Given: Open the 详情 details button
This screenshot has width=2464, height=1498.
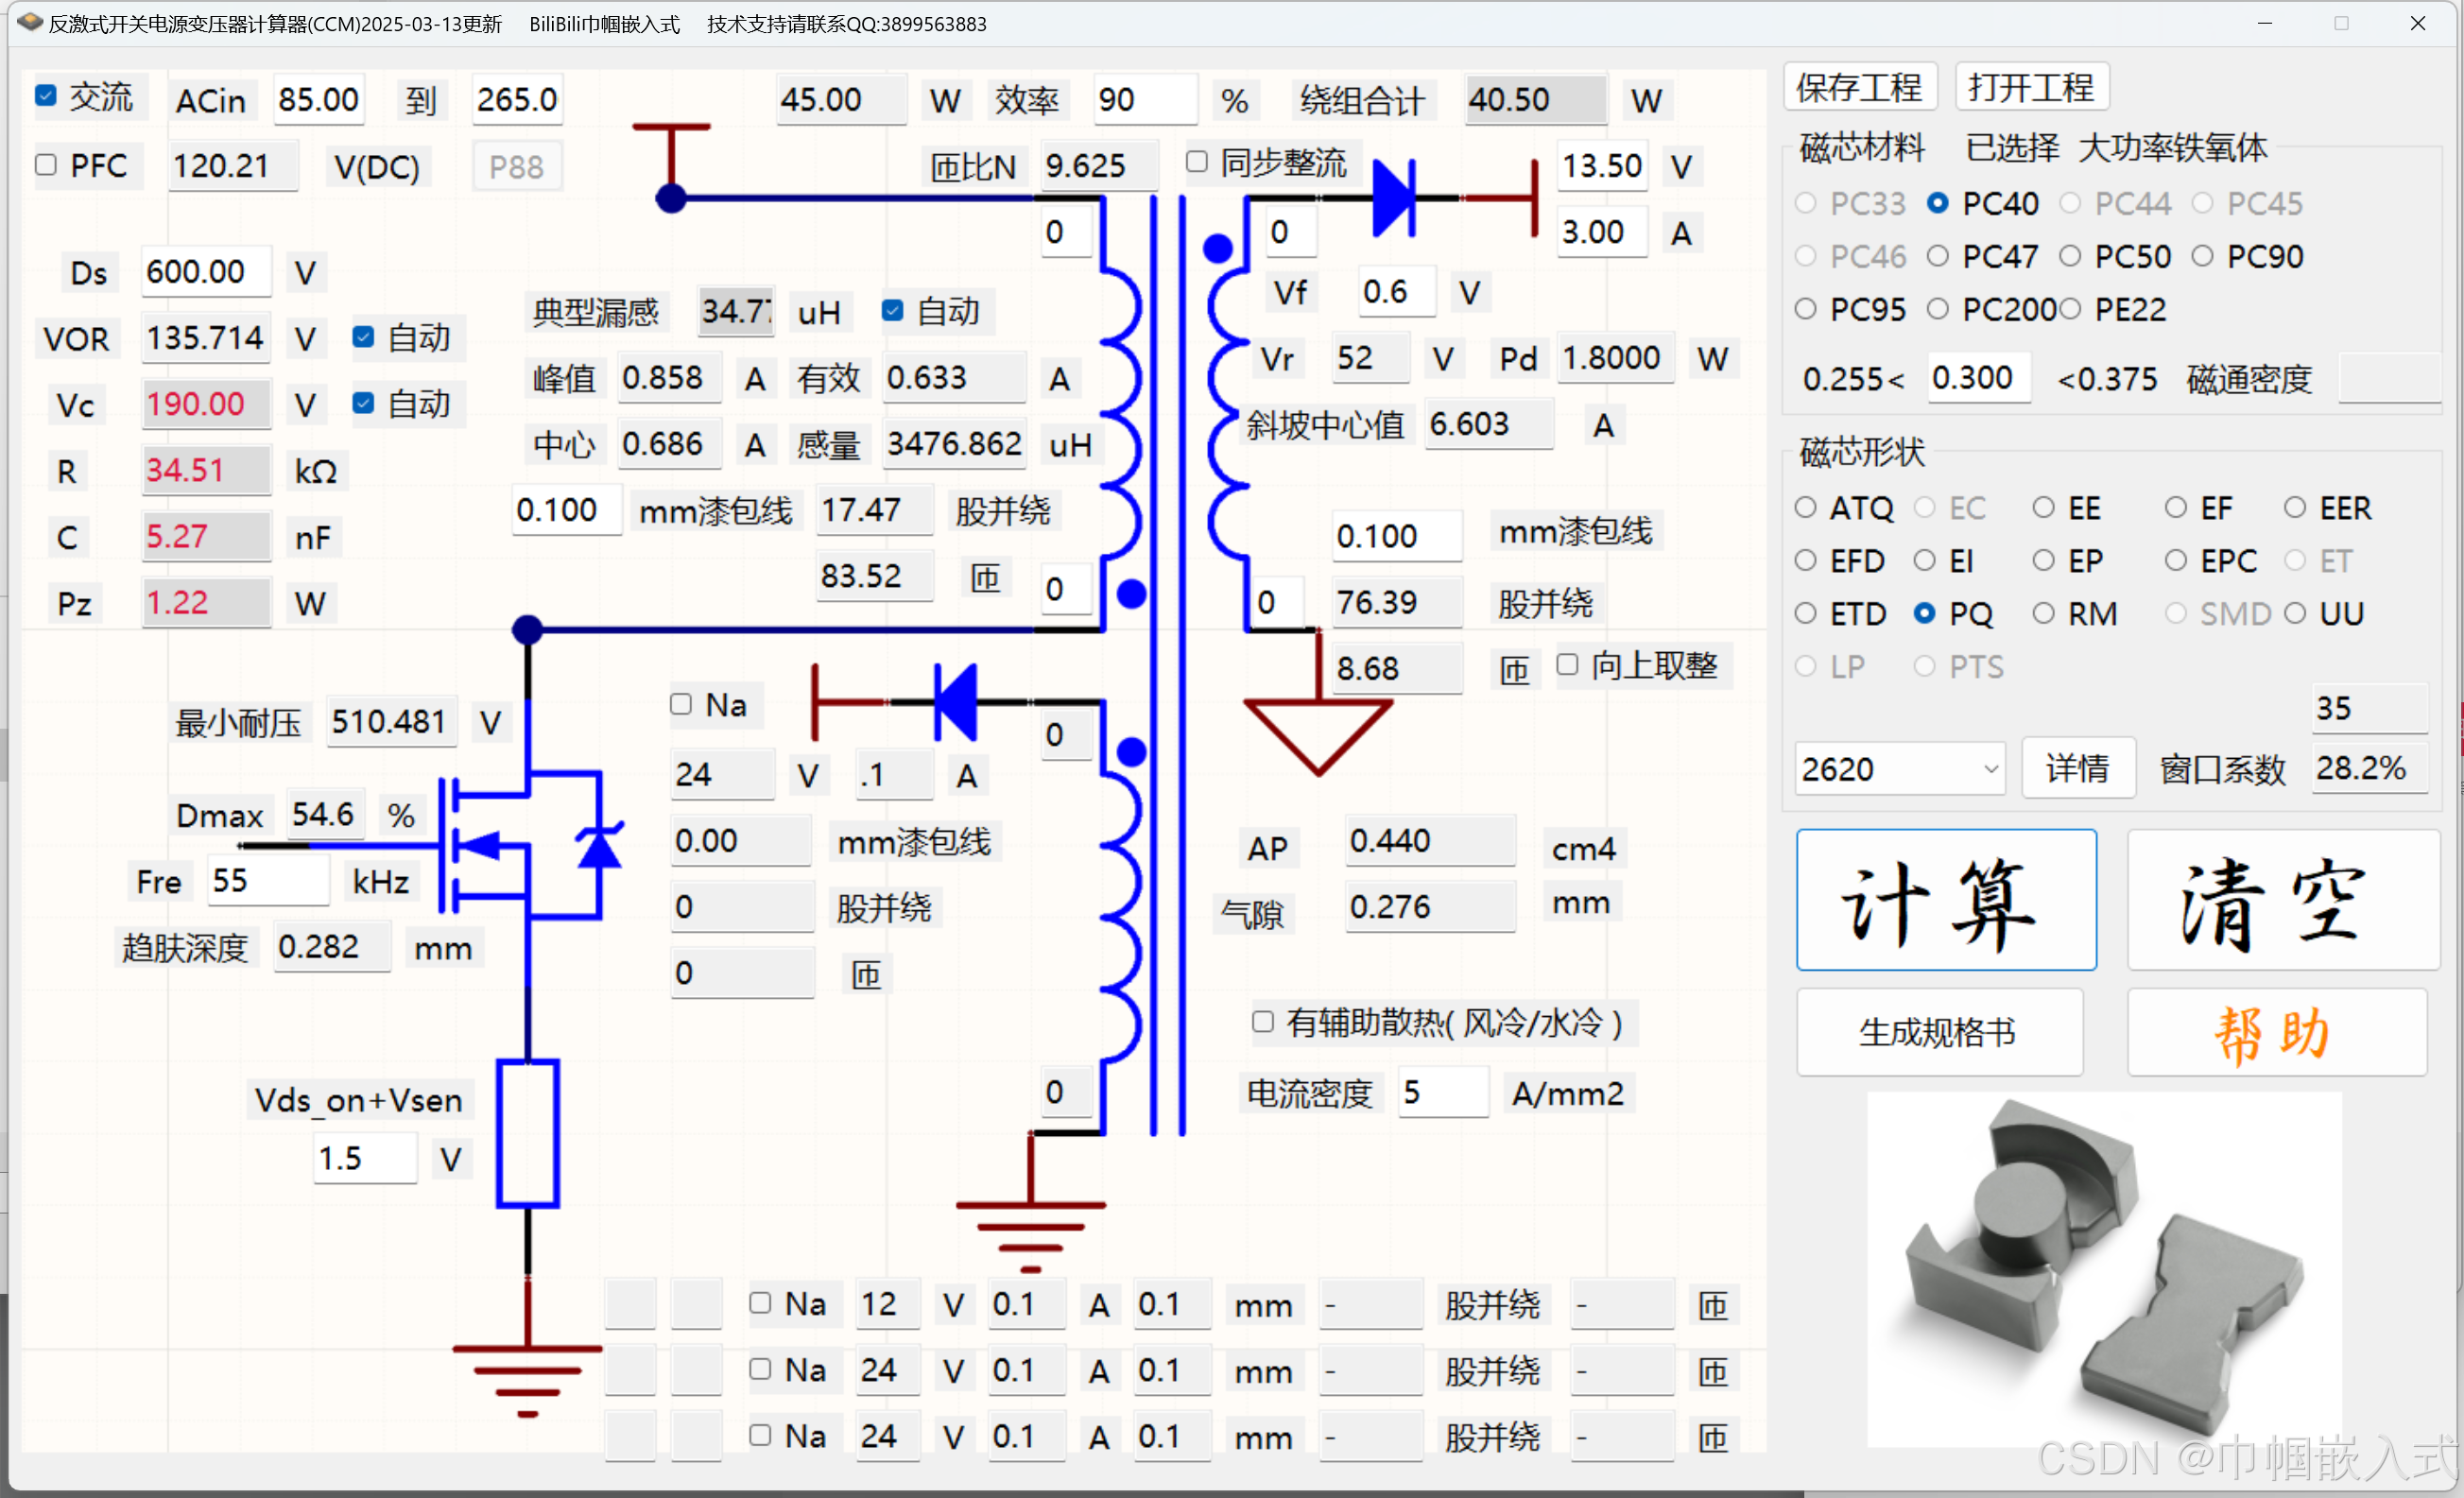Looking at the screenshot, I should (x=2077, y=769).
